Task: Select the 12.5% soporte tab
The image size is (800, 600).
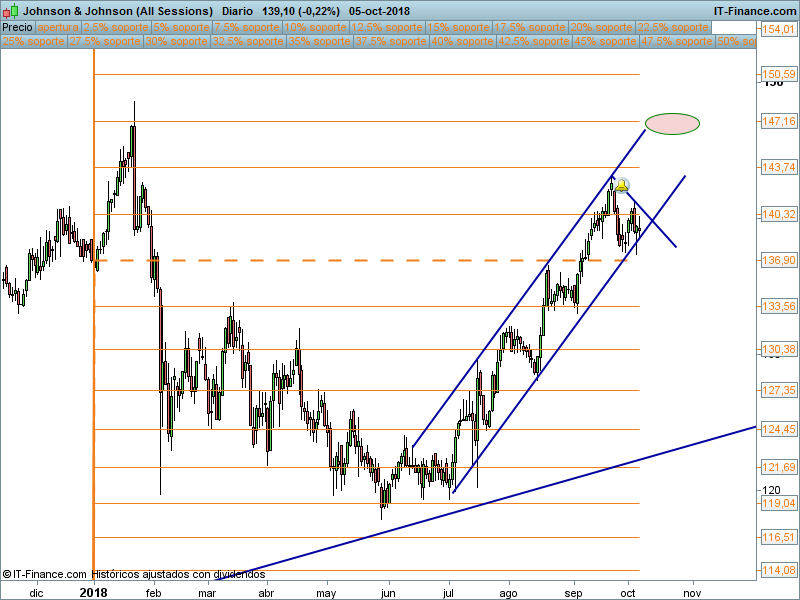Action: click(386, 28)
